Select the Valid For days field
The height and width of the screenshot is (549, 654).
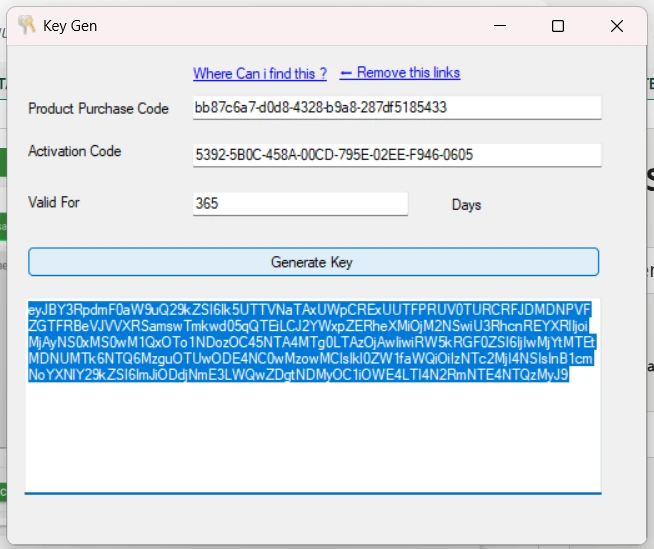tap(300, 204)
